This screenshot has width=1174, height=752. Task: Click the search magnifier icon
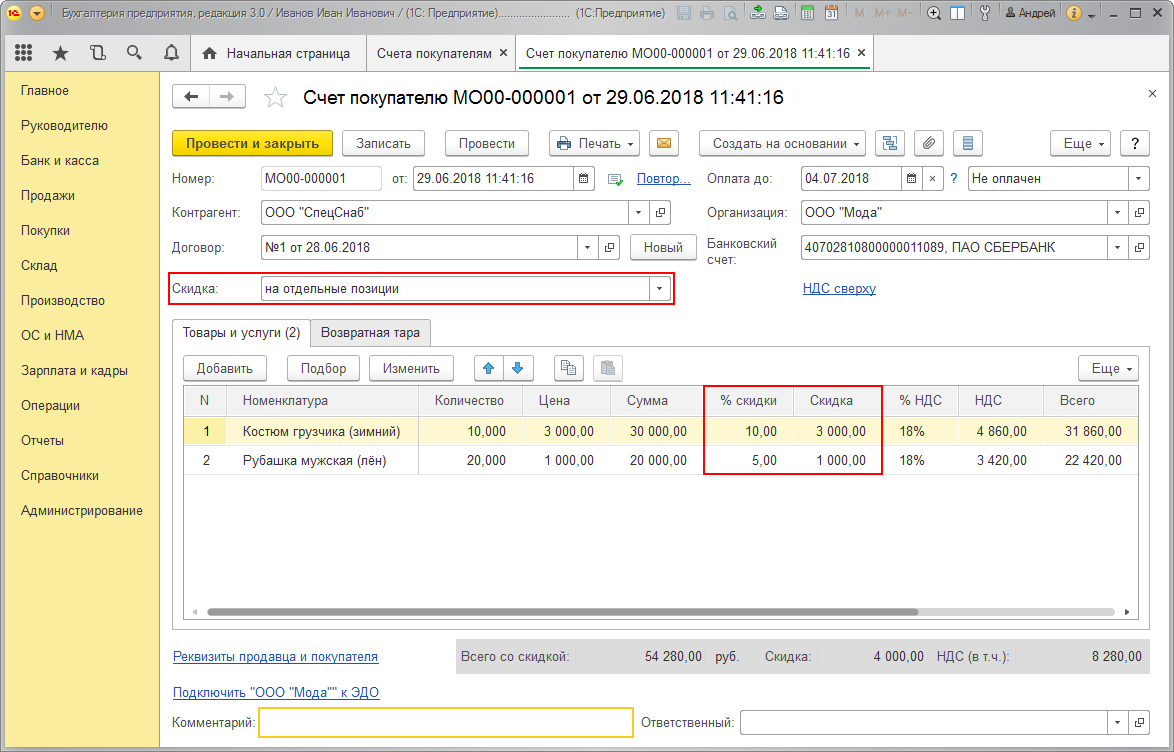[x=134, y=52]
